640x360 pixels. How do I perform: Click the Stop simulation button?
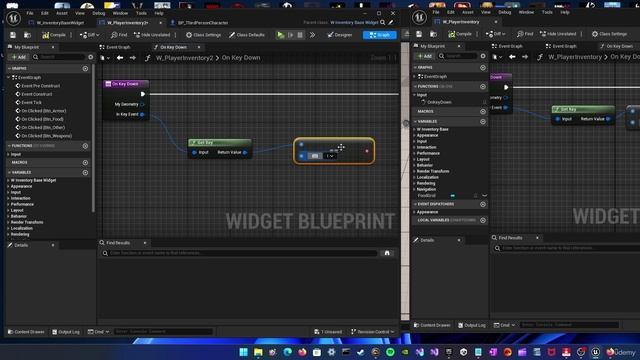pos(300,35)
